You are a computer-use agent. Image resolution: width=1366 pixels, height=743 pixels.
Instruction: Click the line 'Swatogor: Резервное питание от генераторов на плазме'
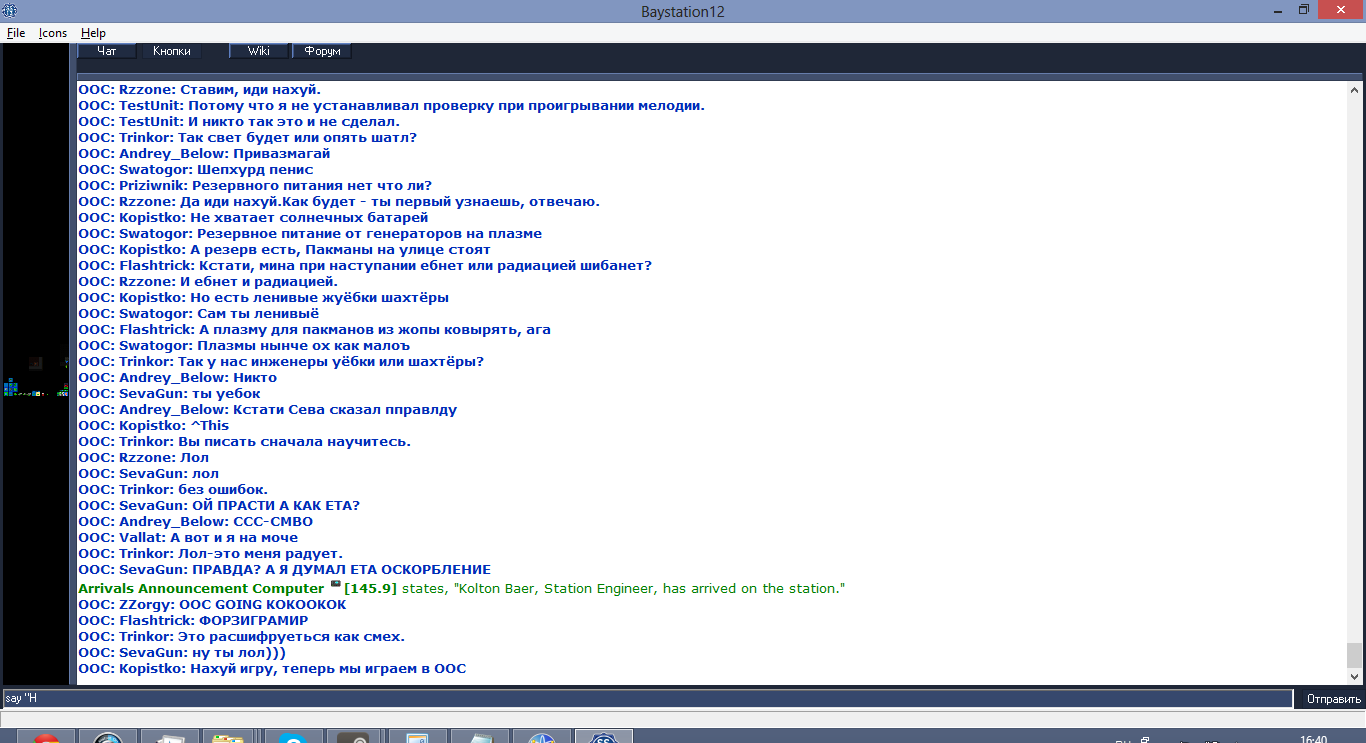click(x=310, y=234)
